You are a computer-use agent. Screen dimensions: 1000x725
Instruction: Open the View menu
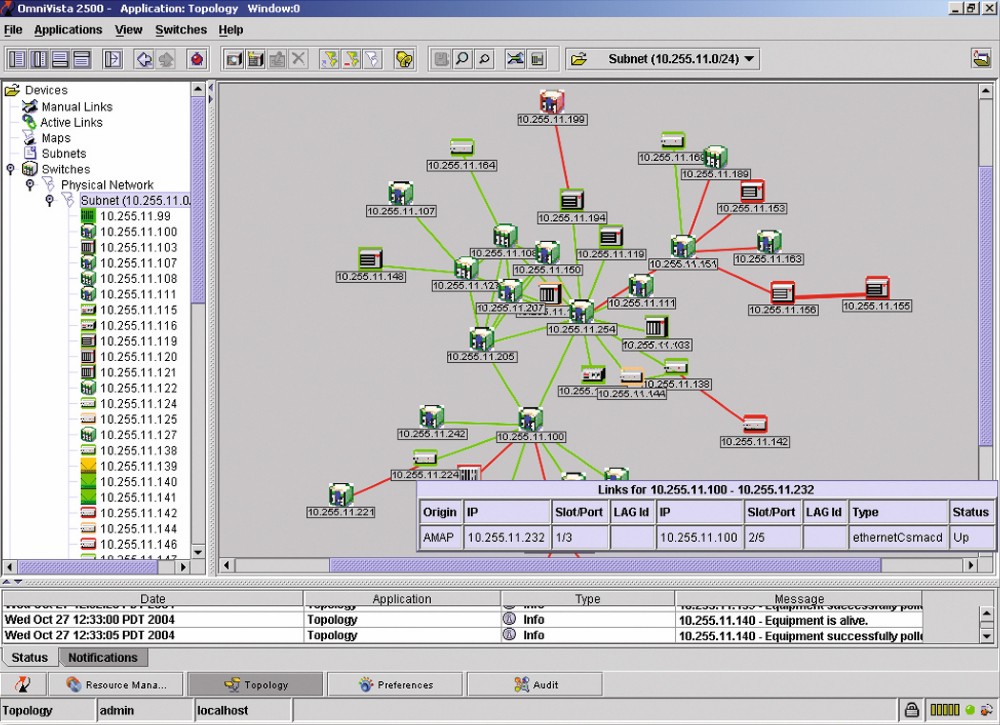point(128,30)
